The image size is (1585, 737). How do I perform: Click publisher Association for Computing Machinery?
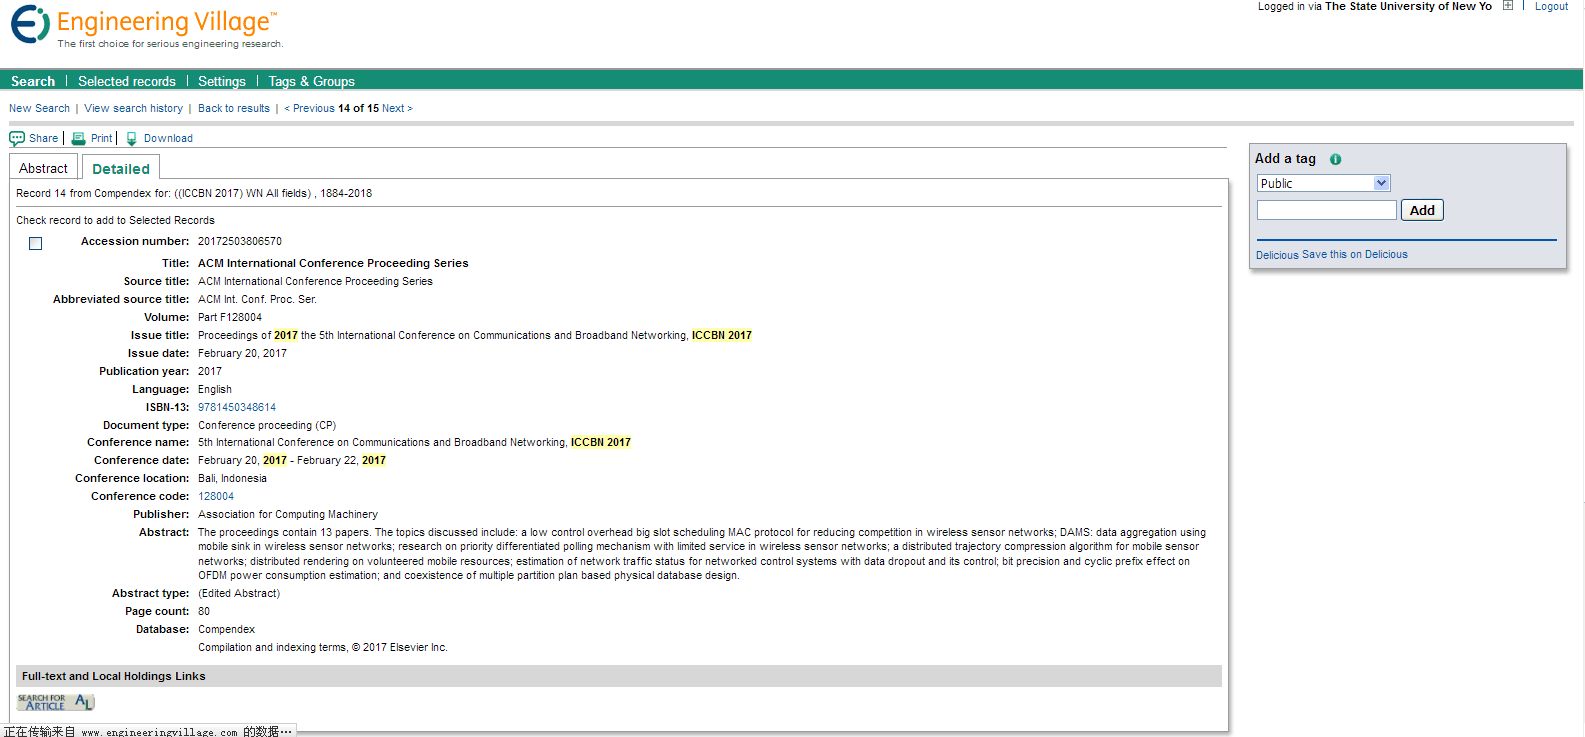click(x=288, y=515)
